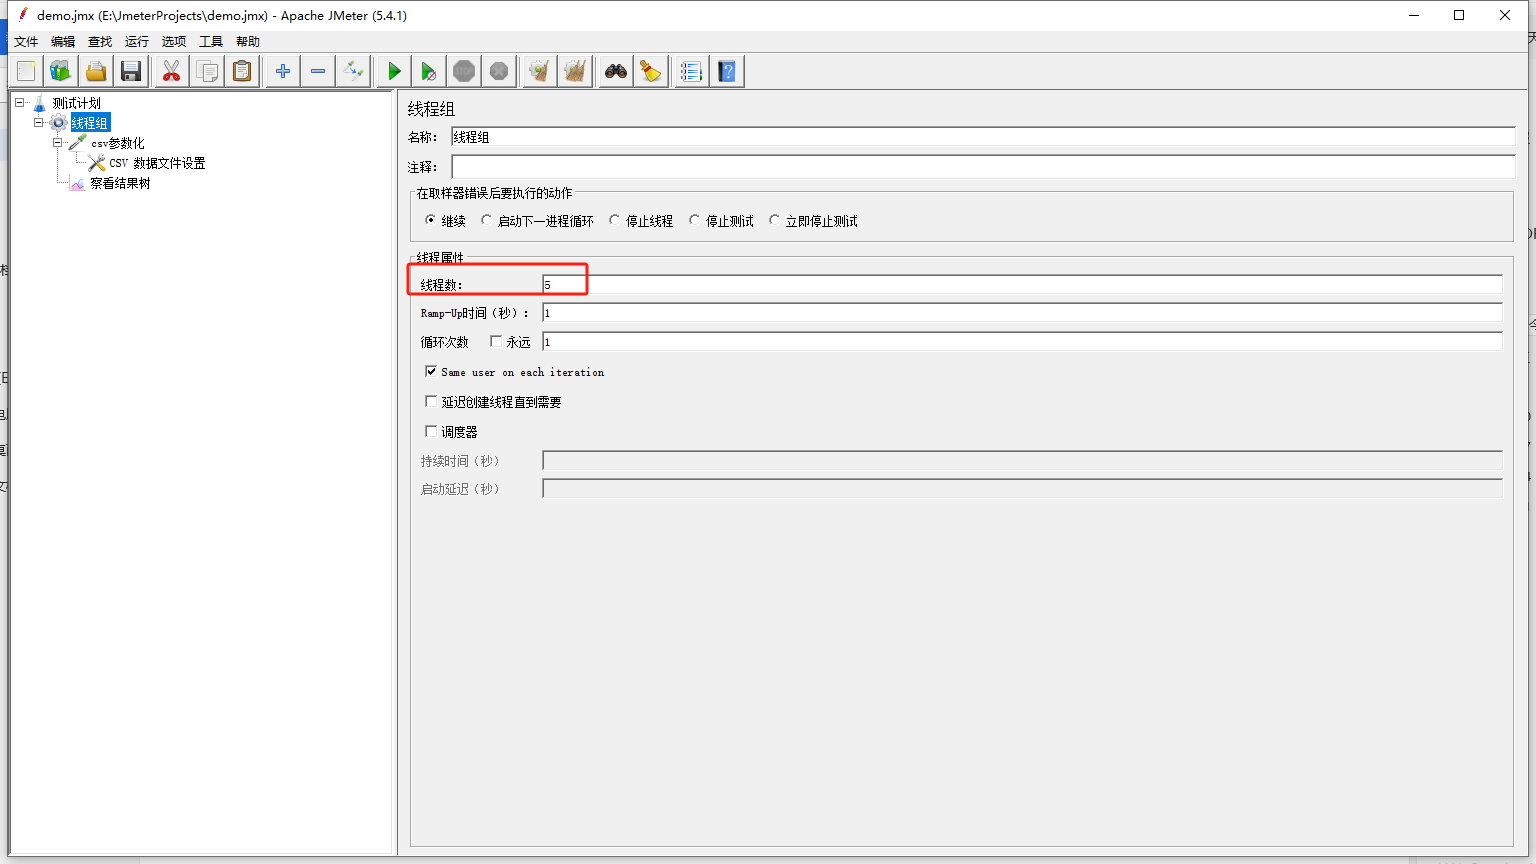The width and height of the screenshot is (1536, 864).
Task: Minimize the JMeter window
Action: tap(1414, 15)
